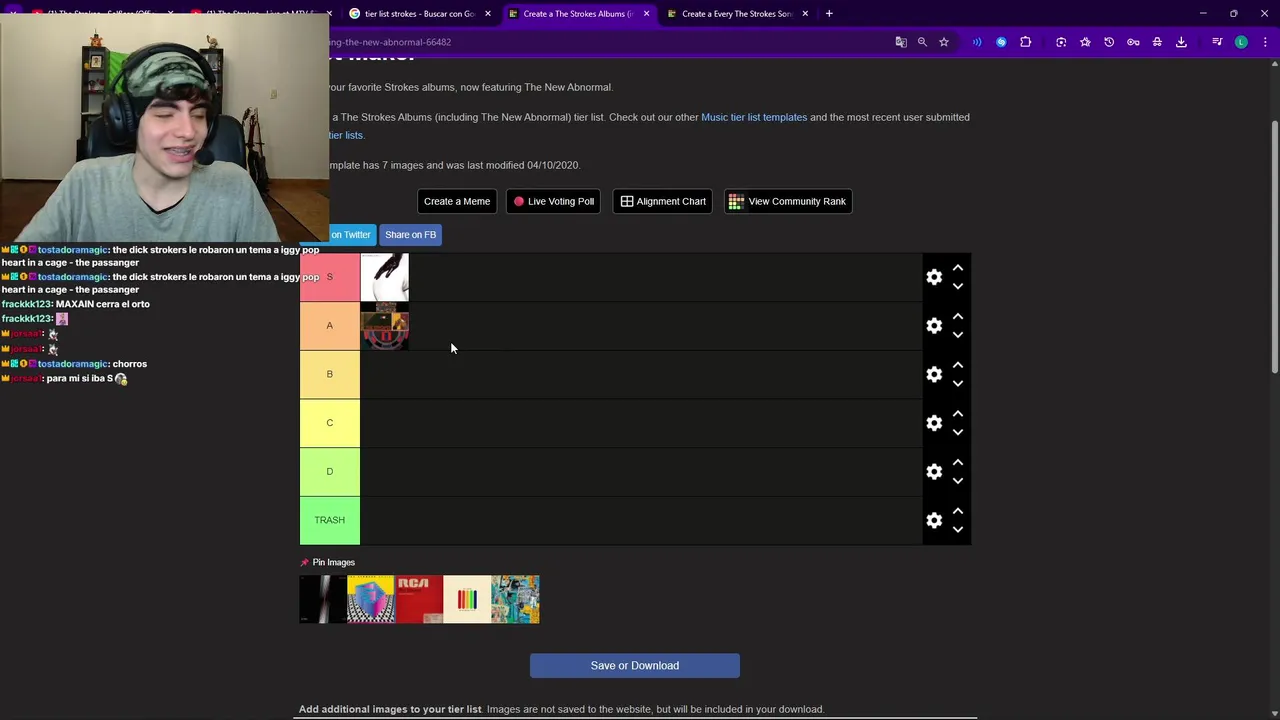Open the browser extensions puzzle icon
This screenshot has height=720, width=1280.
tap(1025, 42)
